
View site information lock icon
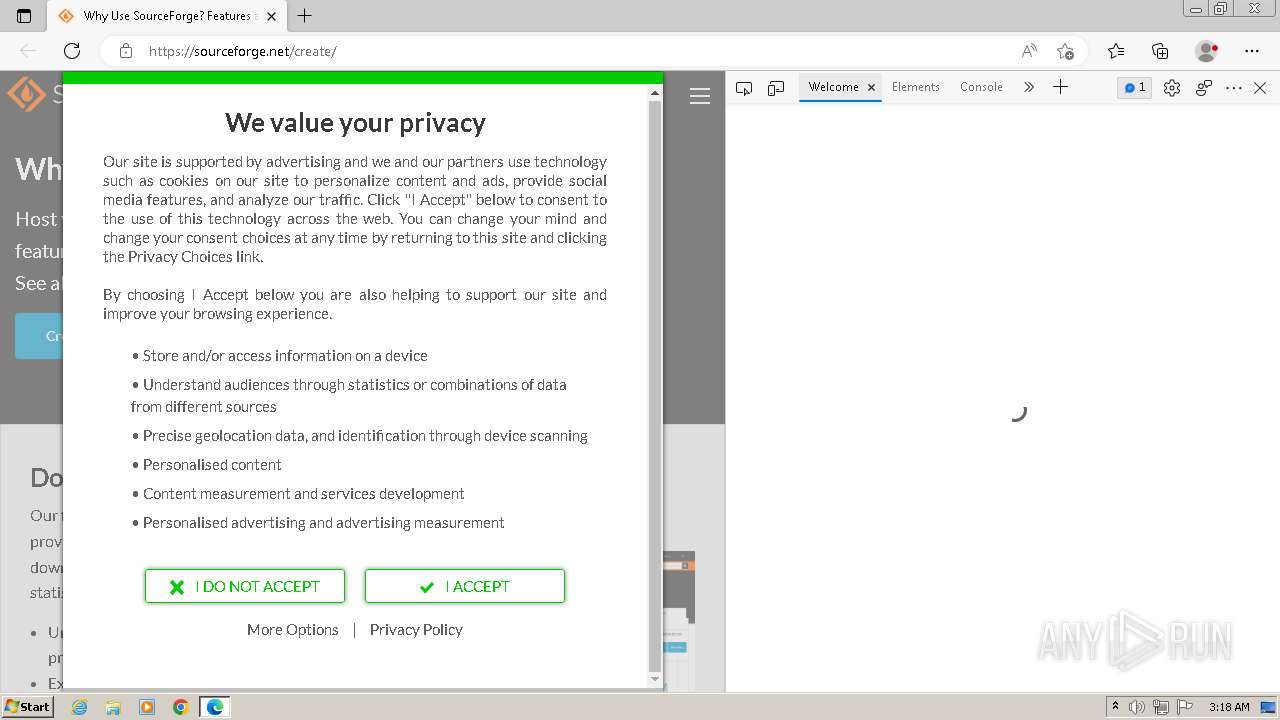(x=126, y=51)
